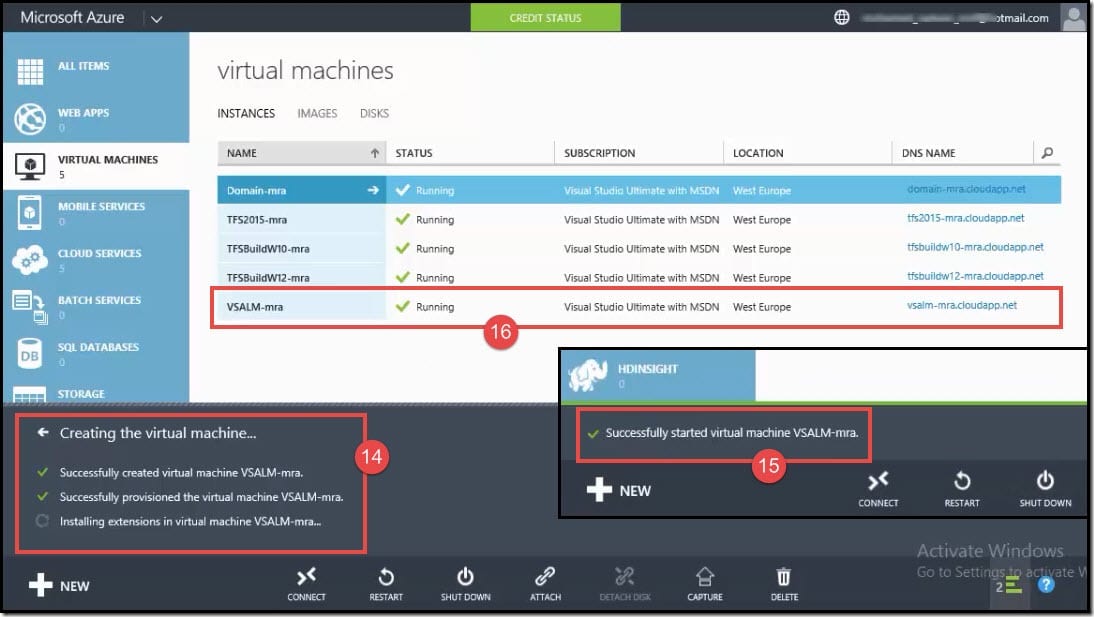The width and height of the screenshot is (1094, 617).
Task: Click the green CREDIT STATUS button
Action: pos(545,17)
